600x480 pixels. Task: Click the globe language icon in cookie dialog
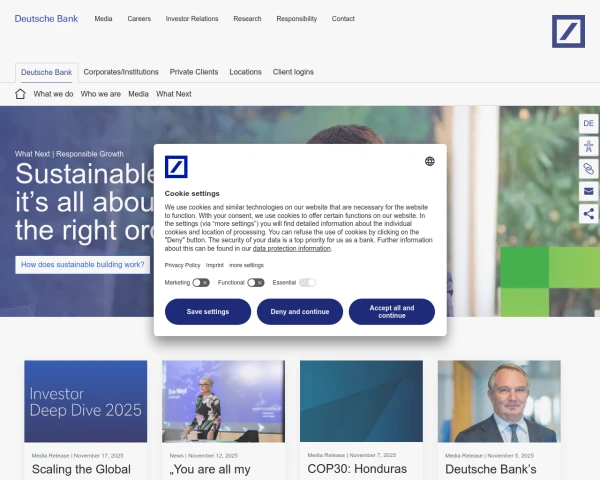[430, 160]
